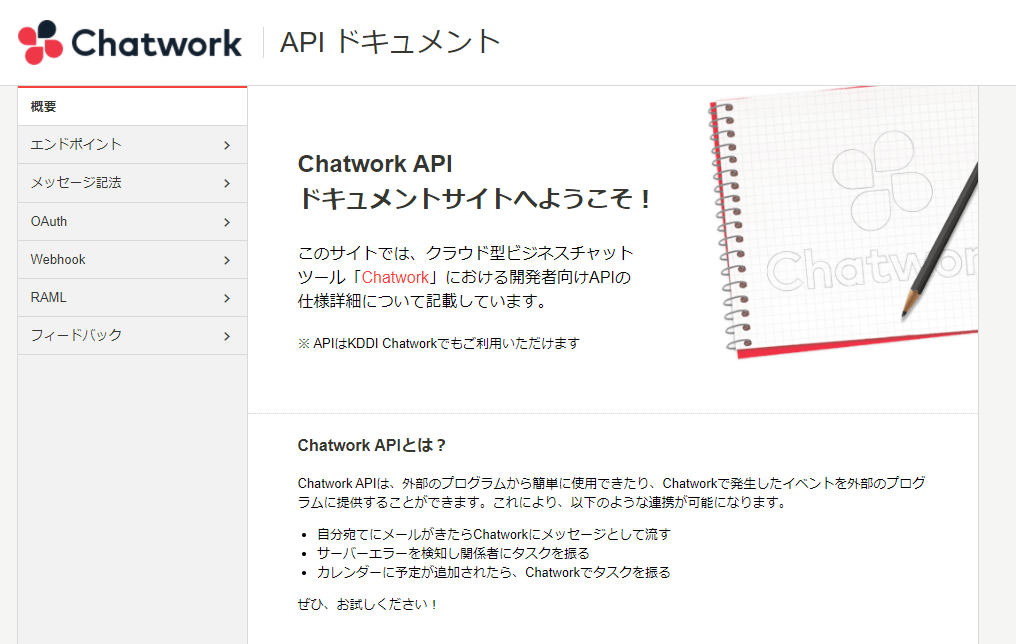Open the 概要 sidebar tab
The width and height of the screenshot is (1016, 644).
coord(132,106)
